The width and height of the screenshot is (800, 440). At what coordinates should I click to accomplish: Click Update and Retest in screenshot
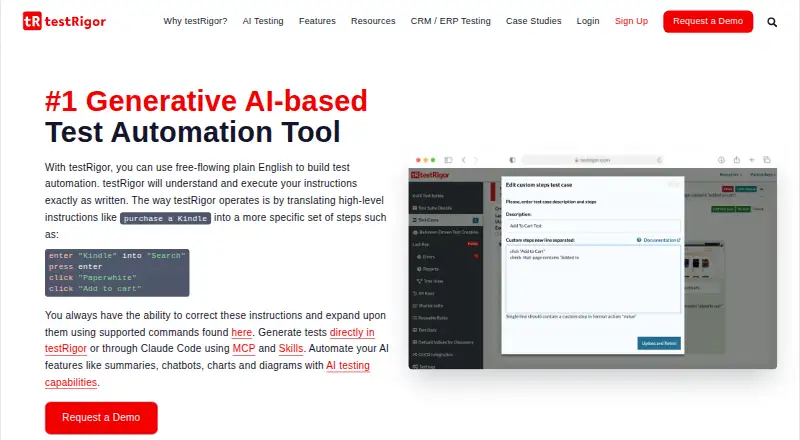[659, 343]
